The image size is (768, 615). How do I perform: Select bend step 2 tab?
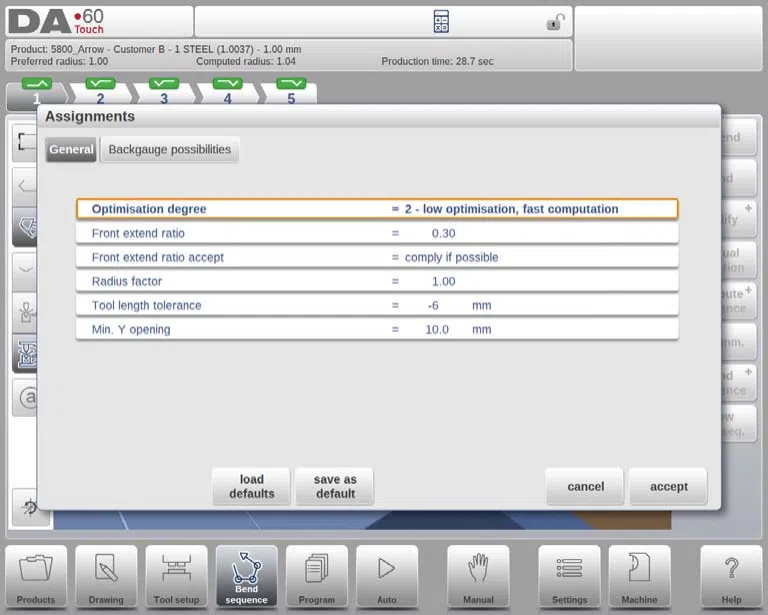point(100,98)
